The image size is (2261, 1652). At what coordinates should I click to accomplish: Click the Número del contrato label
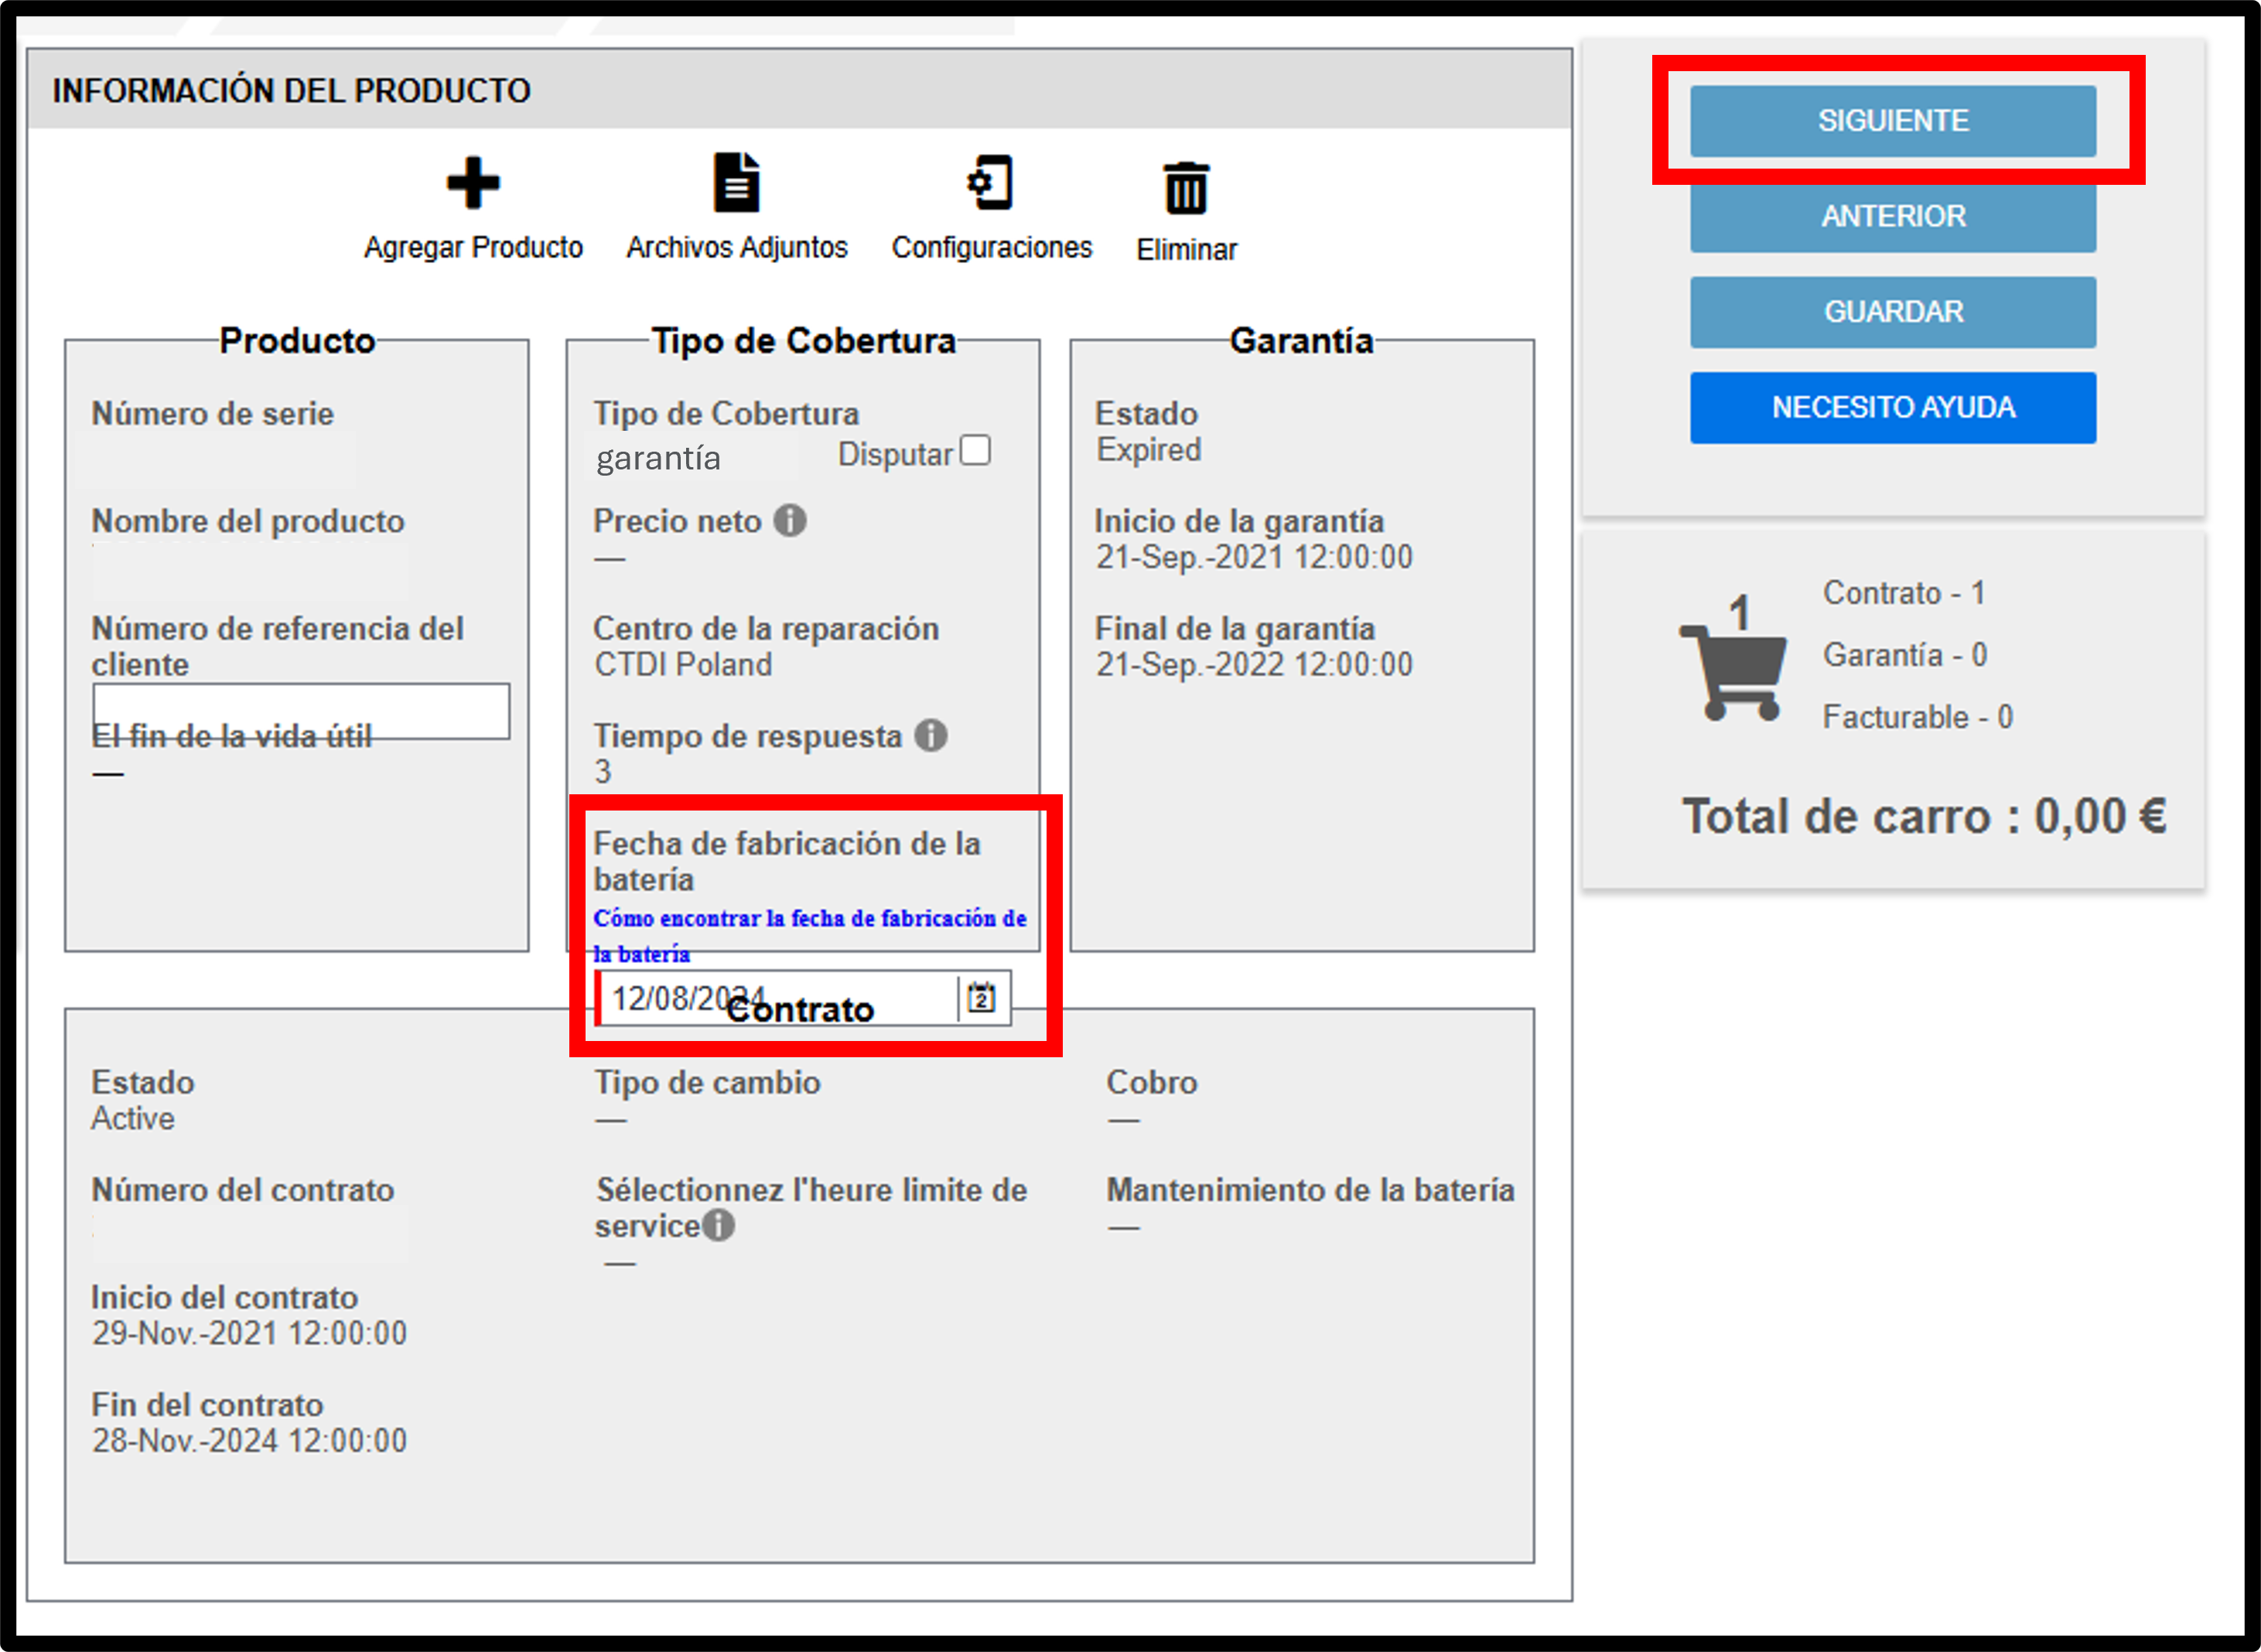(x=243, y=1190)
